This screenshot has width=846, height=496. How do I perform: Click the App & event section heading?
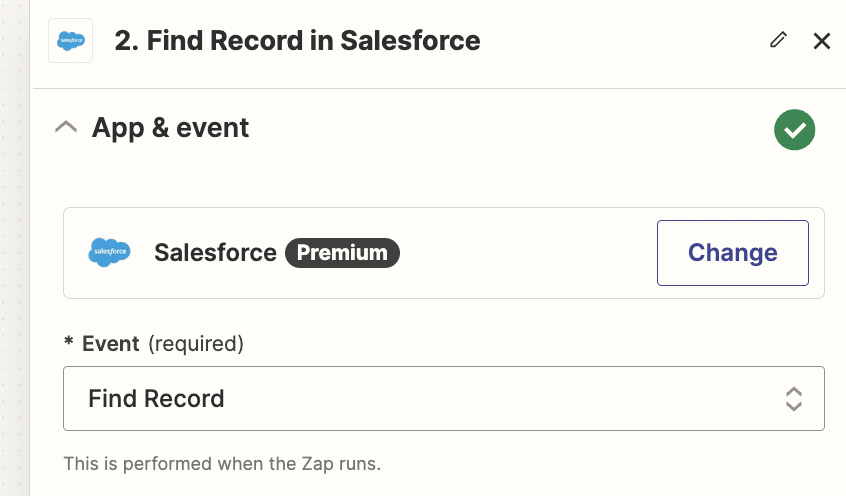point(170,128)
